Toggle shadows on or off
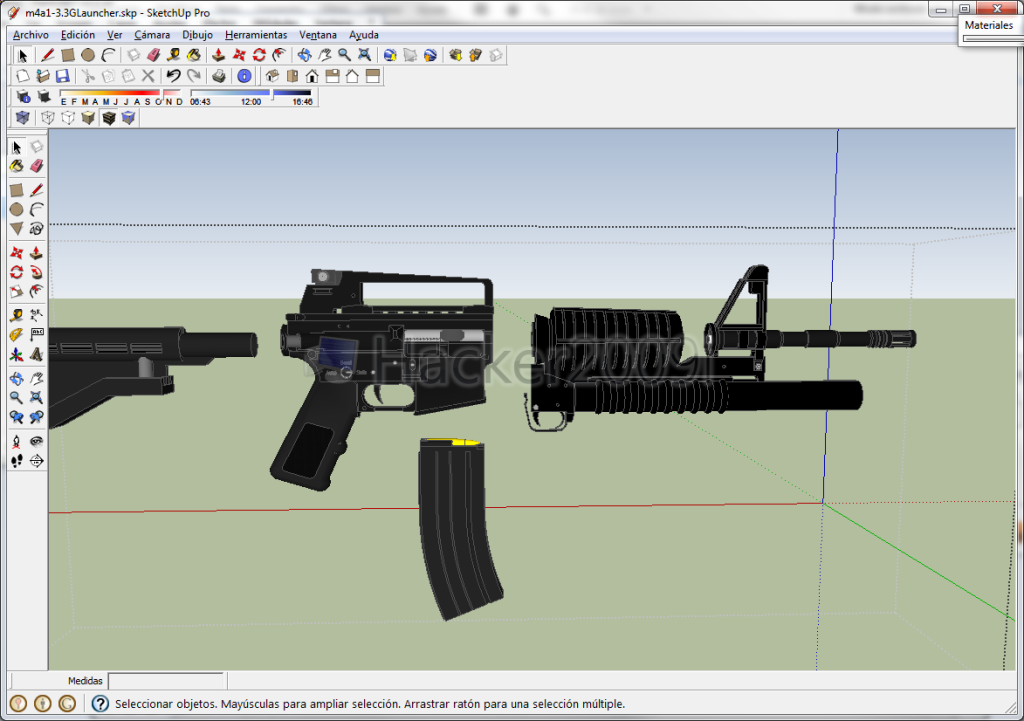The image size is (1024, 721). point(44,97)
